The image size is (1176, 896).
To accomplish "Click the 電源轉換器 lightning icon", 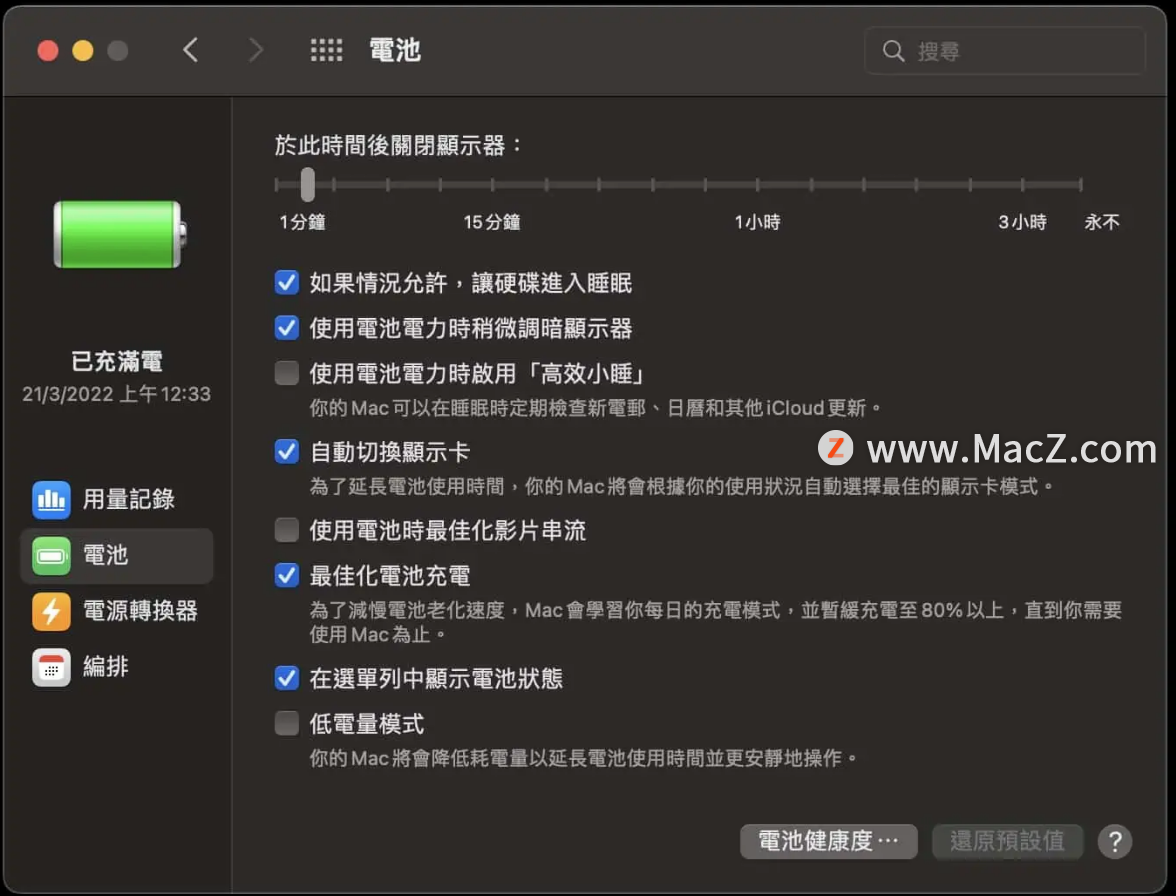I will point(51,611).
